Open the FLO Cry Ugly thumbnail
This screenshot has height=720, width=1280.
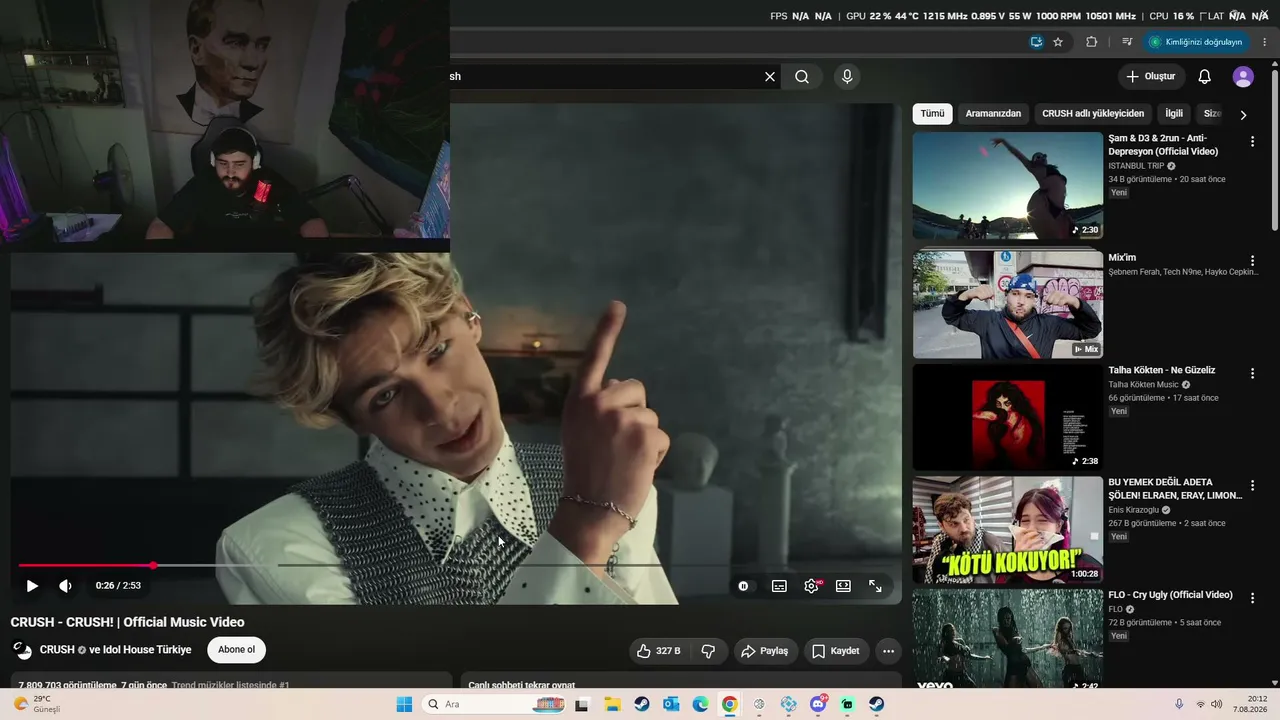pyautogui.click(x=1007, y=639)
